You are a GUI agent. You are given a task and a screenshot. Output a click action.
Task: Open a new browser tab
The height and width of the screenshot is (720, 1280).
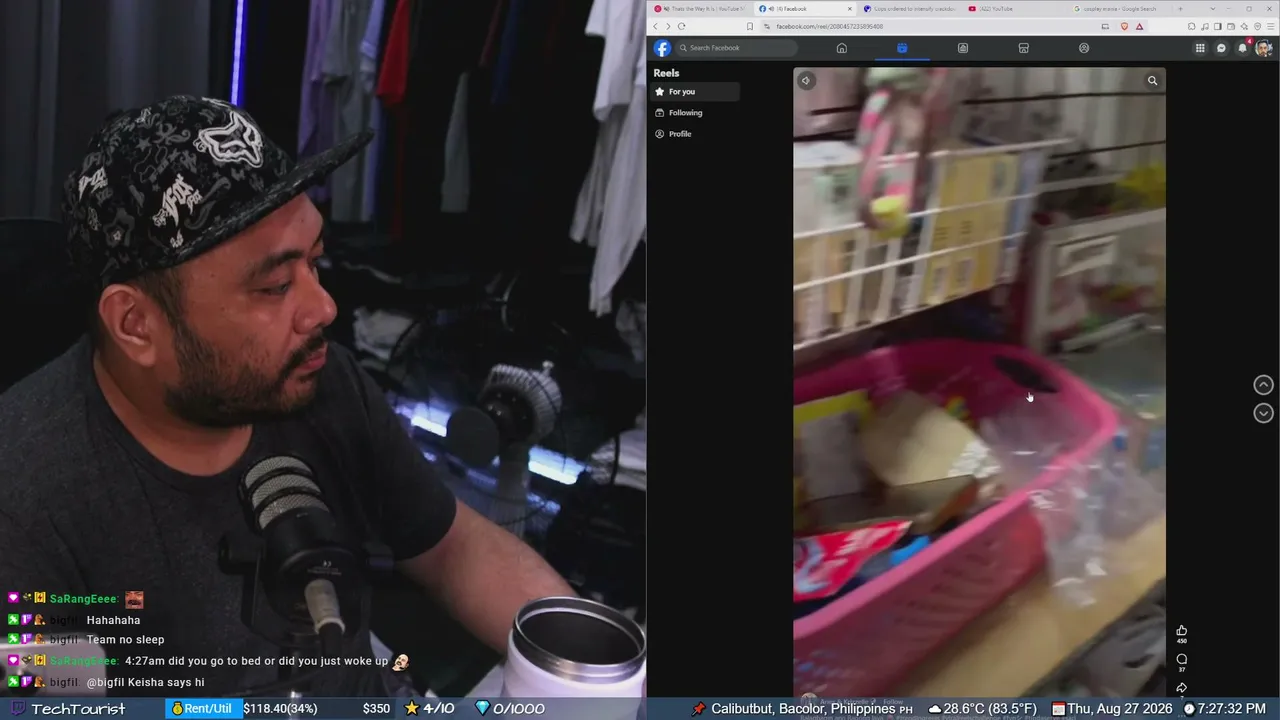tap(1180, 9)
